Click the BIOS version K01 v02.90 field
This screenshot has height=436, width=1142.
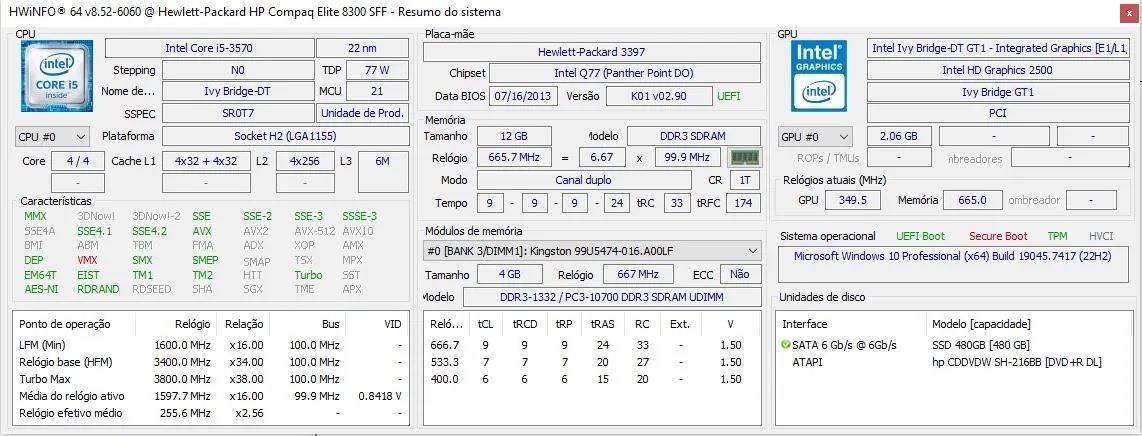659,96
